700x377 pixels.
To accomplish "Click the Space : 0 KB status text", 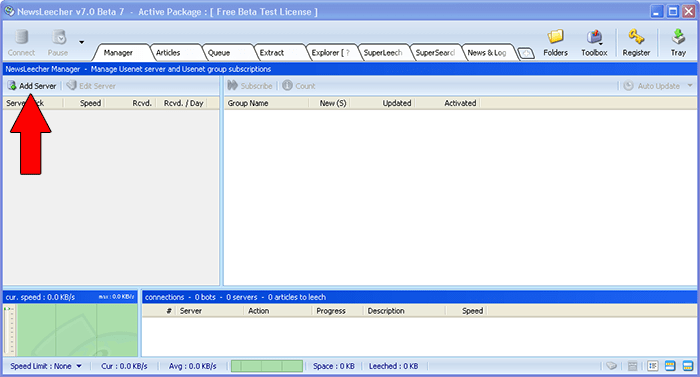I will pos(333,366).
